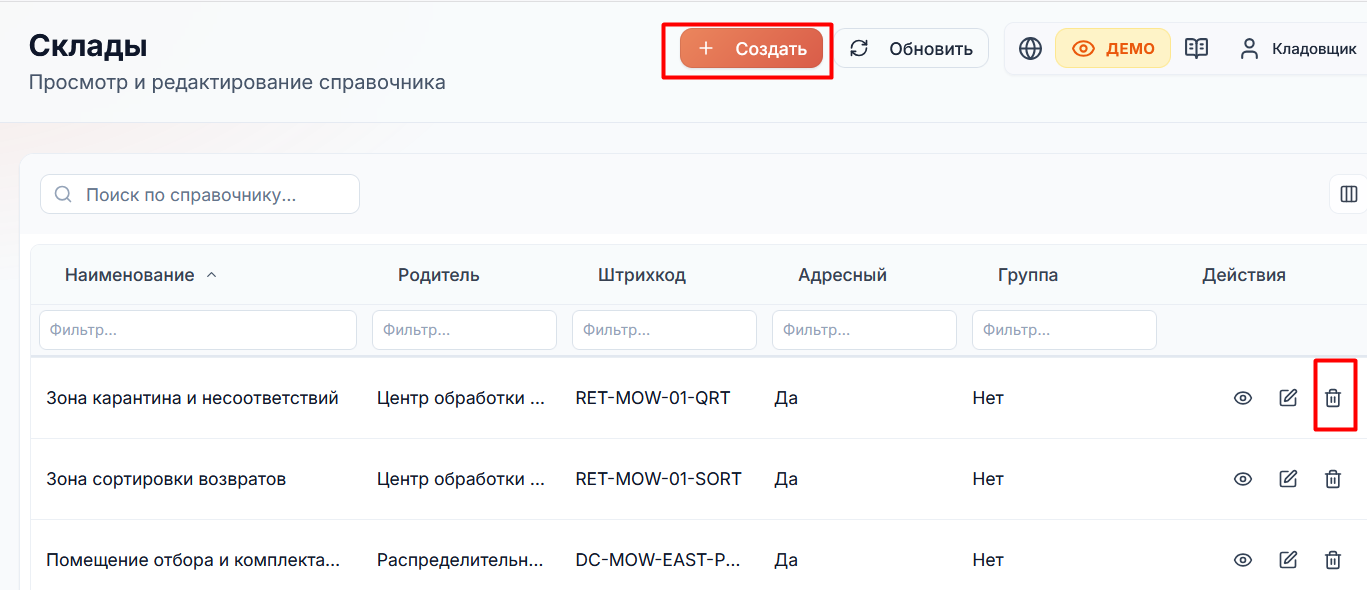The image size is (1367, 590).
Task: Delete the Помещение отбора row
Action: [1333, 560]
